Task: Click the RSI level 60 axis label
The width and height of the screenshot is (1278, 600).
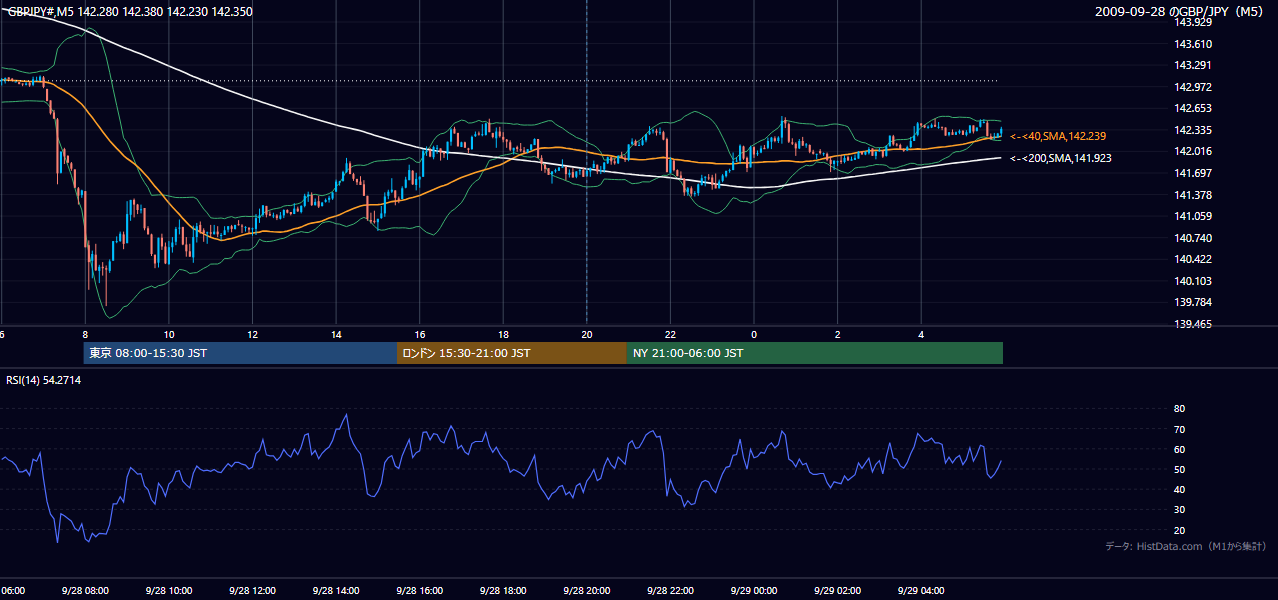Action: (x=1180, y=449)
